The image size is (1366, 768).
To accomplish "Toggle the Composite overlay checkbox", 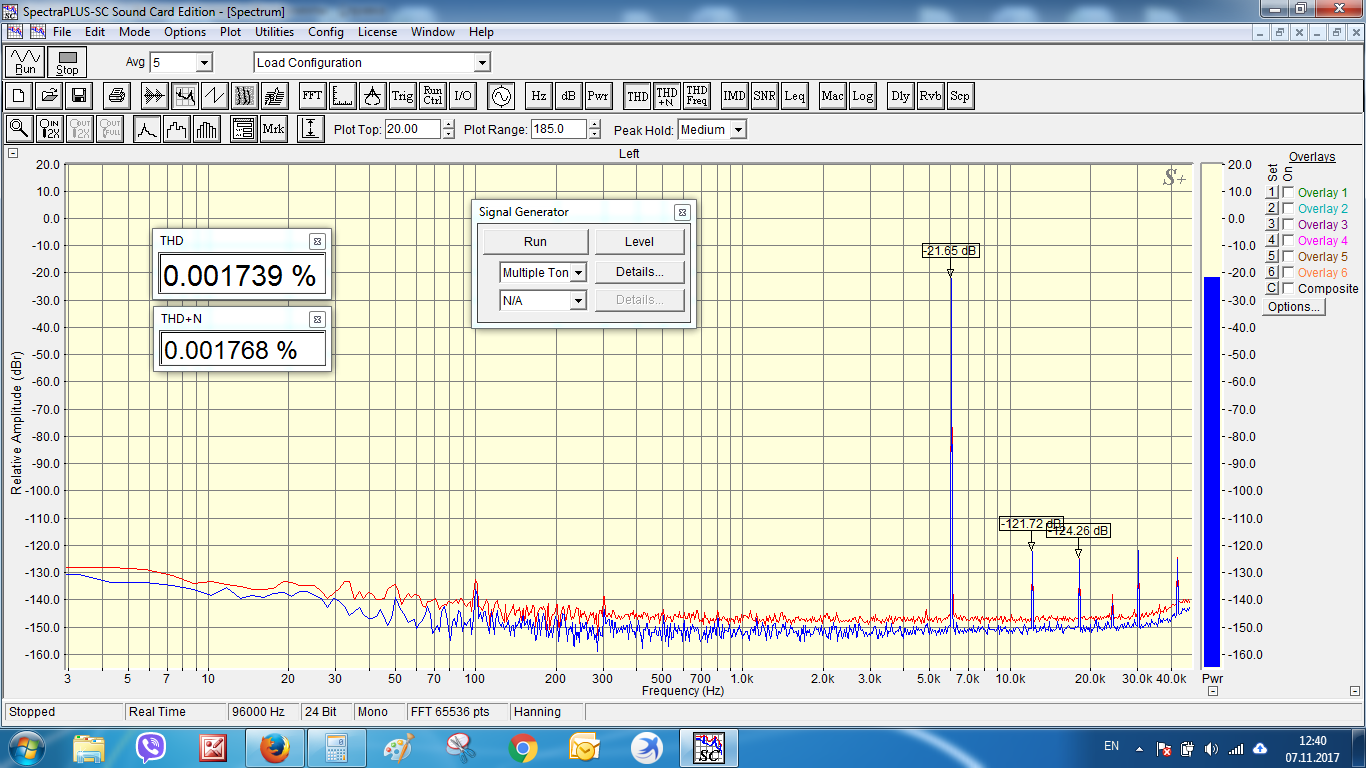I will 1288,289.
